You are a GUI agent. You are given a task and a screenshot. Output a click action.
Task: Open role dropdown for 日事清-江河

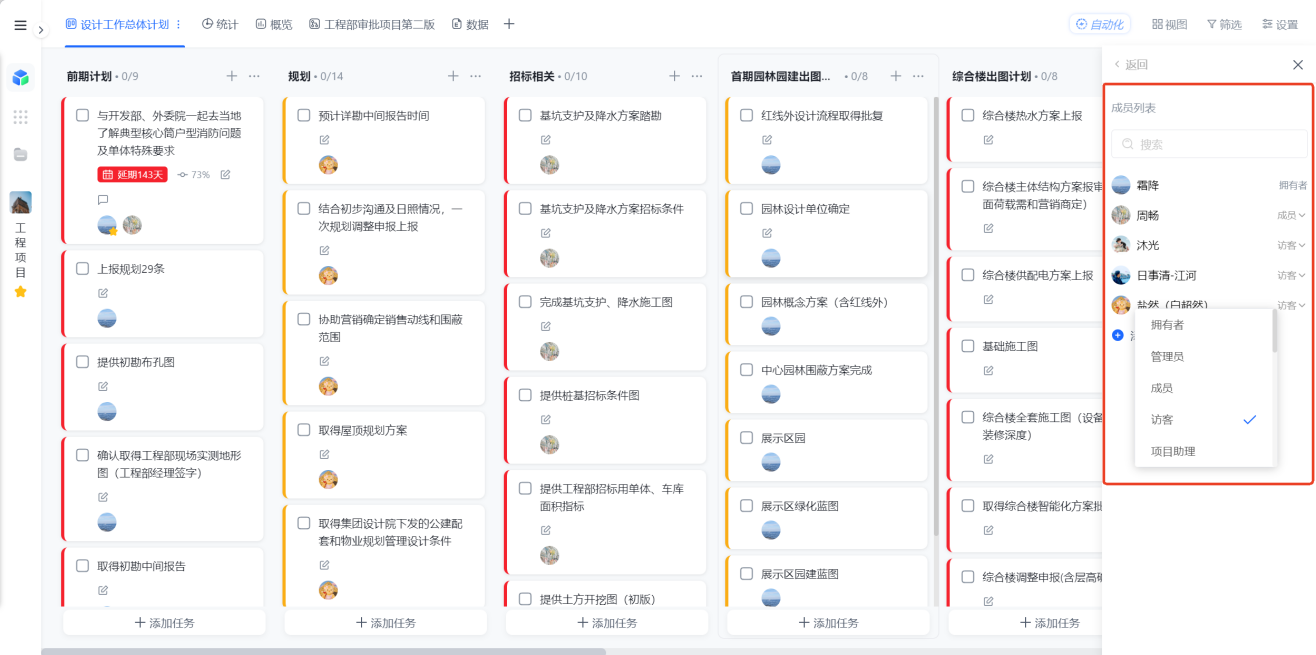[1291, 275]
